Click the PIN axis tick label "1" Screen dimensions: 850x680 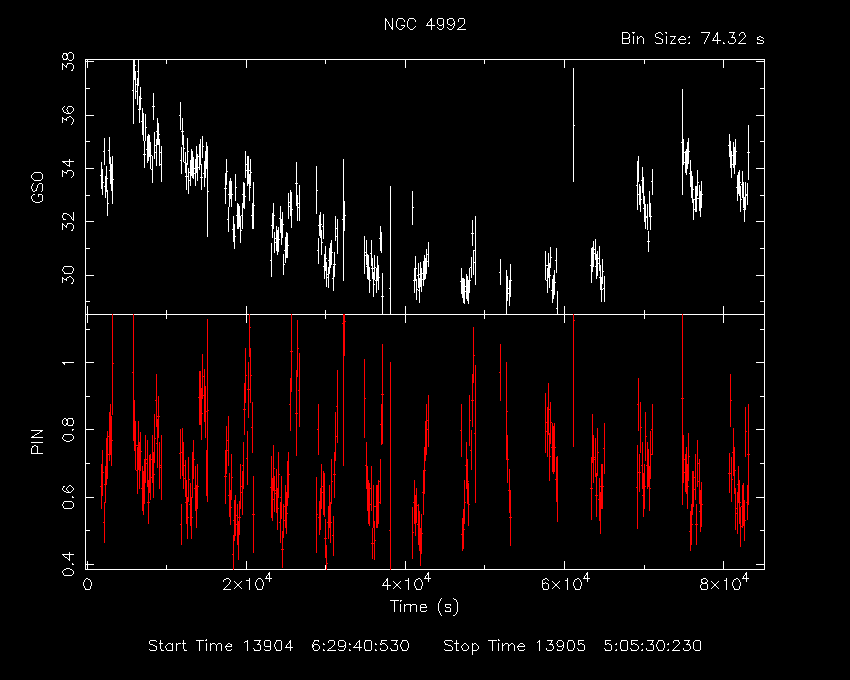point(68,362)
